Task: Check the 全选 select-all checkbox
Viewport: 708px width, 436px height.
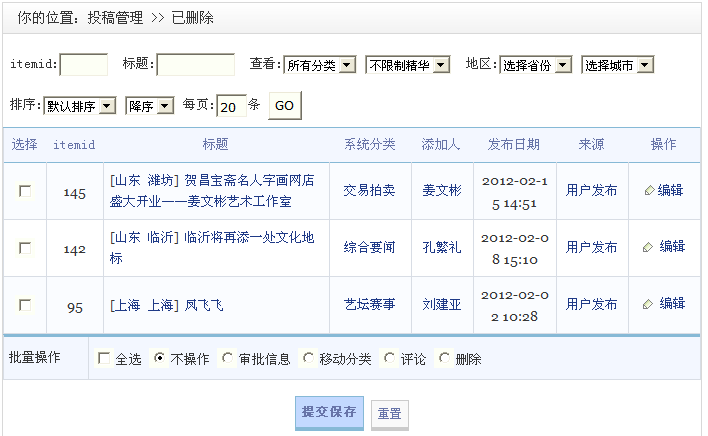Action: point(103,358)
